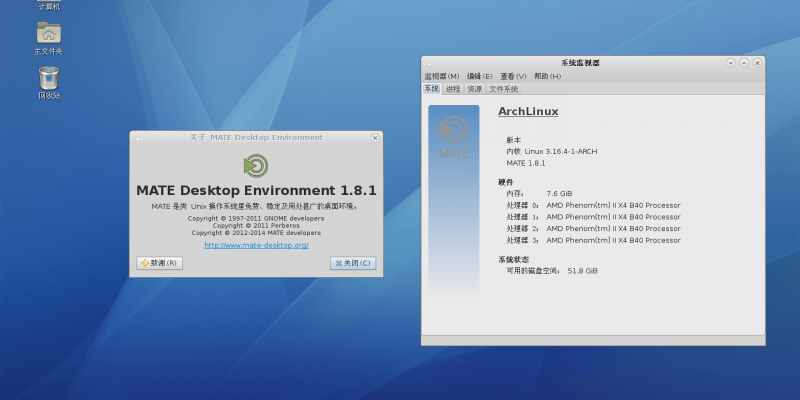
Task: Open the 查看(V) menu
Action: [x=513, y=76]
